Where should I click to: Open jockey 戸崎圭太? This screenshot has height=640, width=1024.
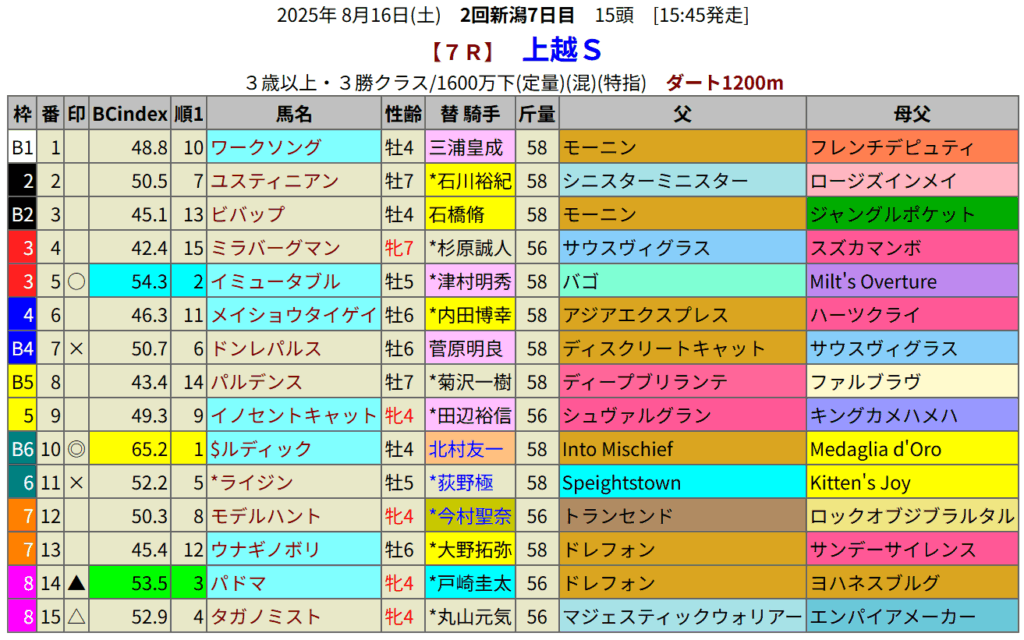click(x=471, y=583)
